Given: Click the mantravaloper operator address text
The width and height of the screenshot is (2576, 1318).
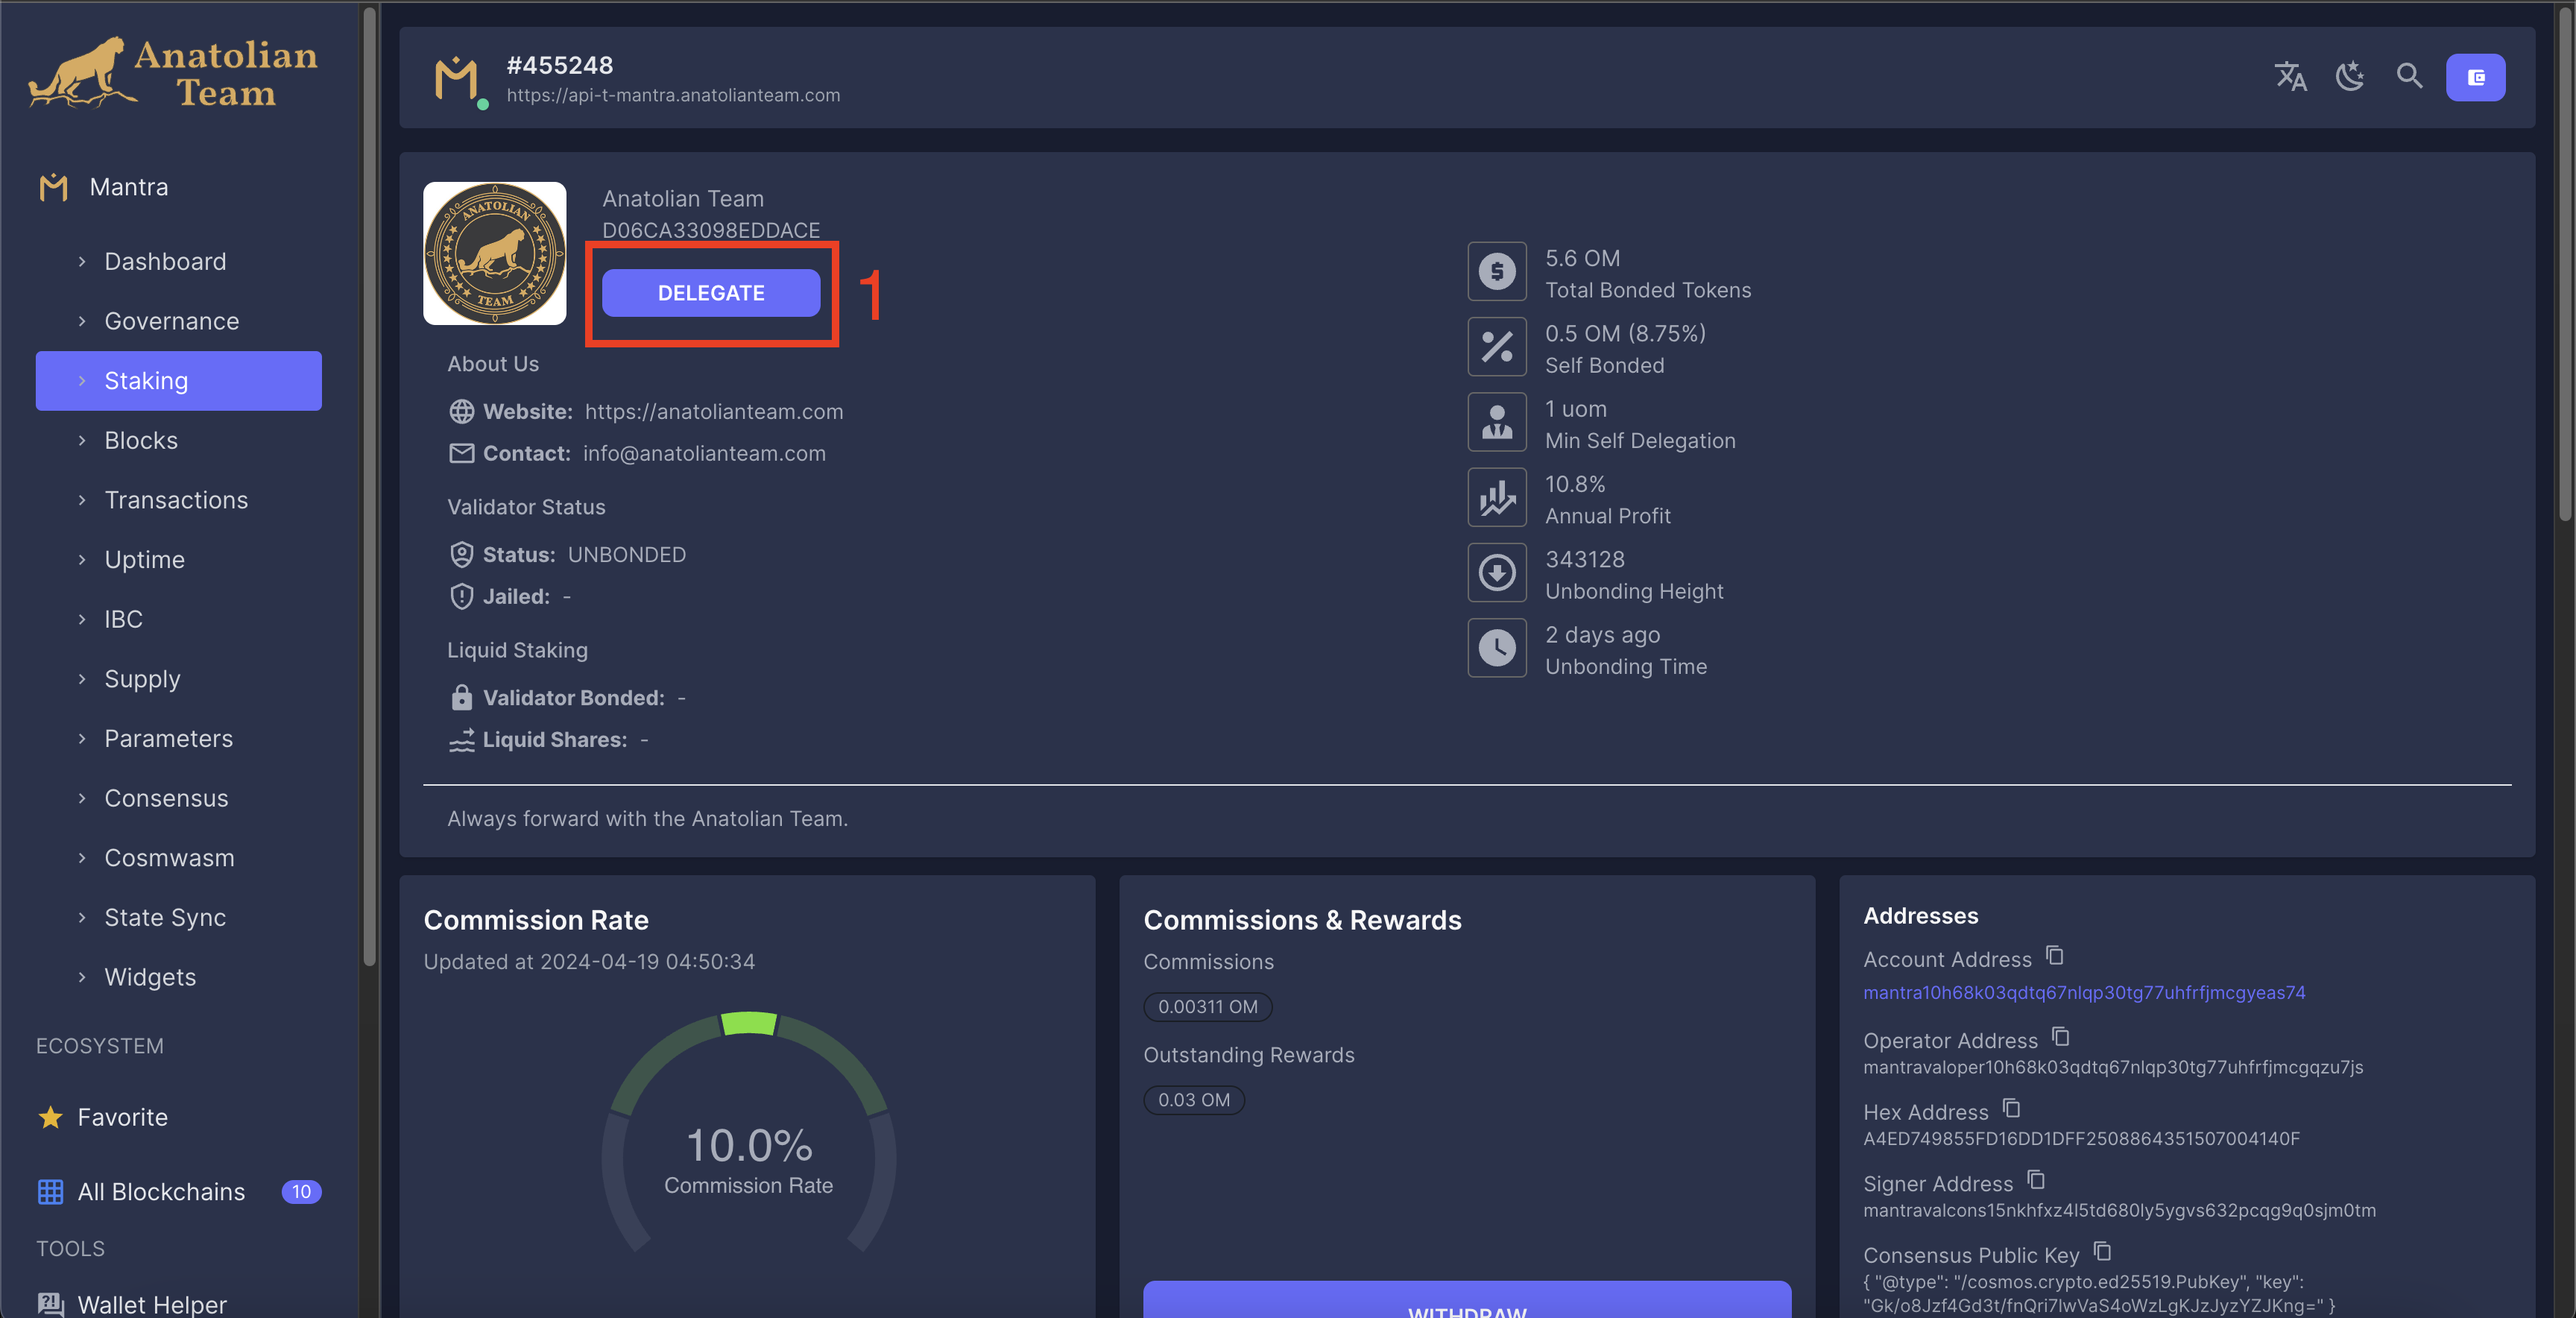Looking at the screenshot, I should pos(2113,1067).
